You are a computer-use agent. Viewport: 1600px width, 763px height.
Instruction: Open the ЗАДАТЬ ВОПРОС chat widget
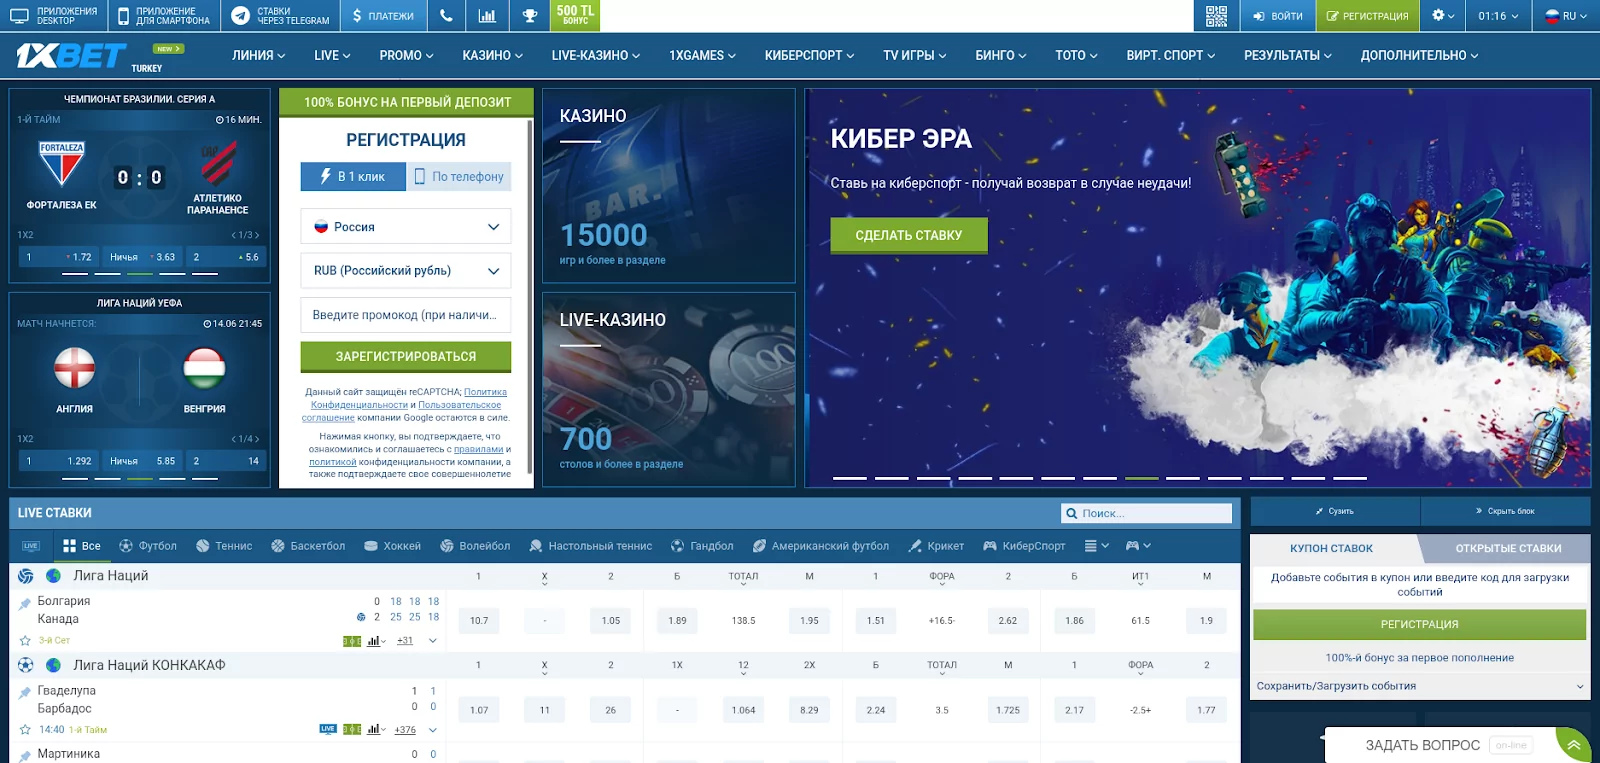pyautogui.click(x=1423, y=745)
